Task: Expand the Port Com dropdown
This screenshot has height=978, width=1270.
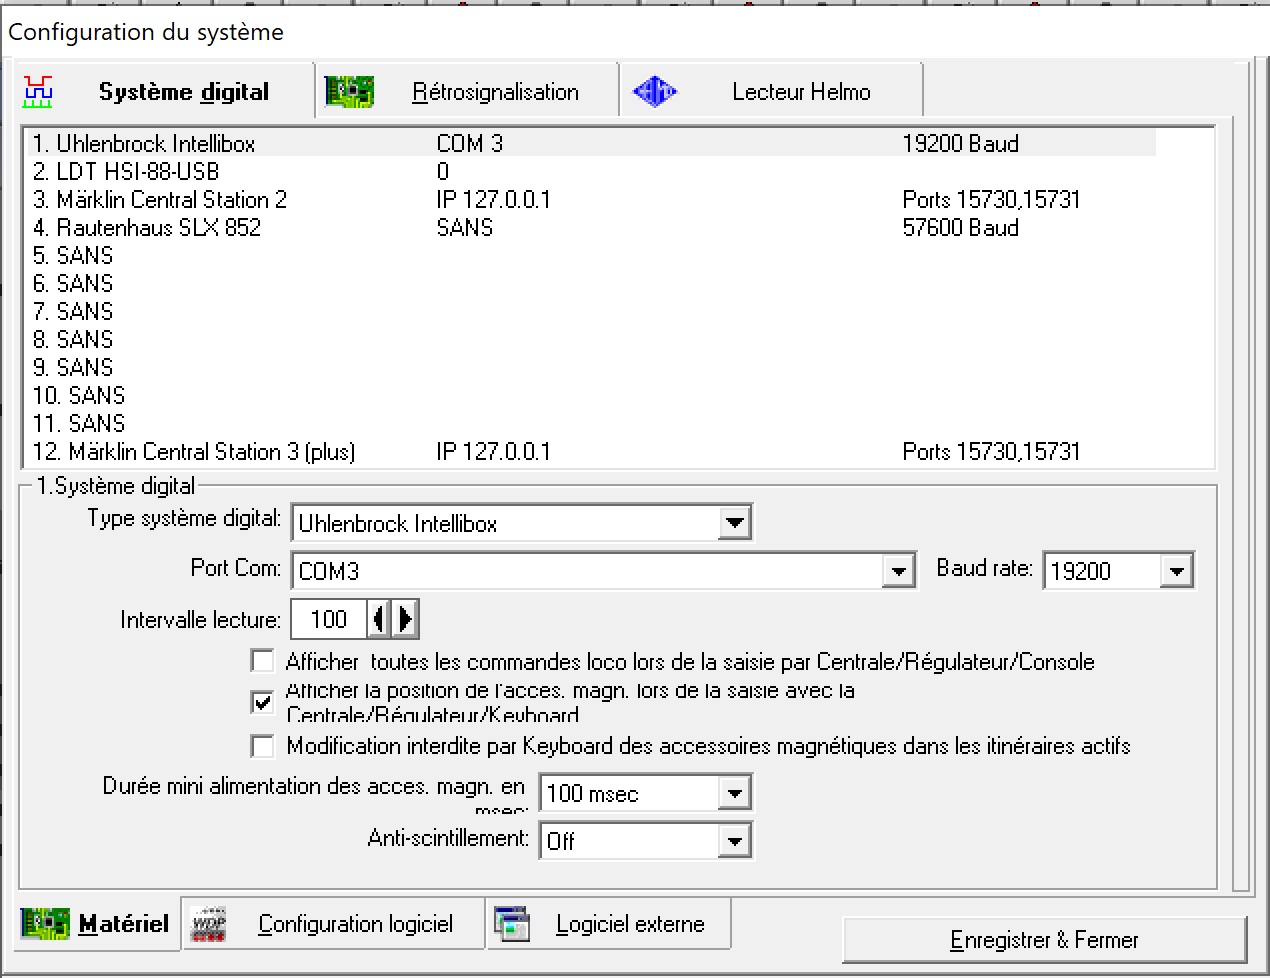Action: coord(898,571)
